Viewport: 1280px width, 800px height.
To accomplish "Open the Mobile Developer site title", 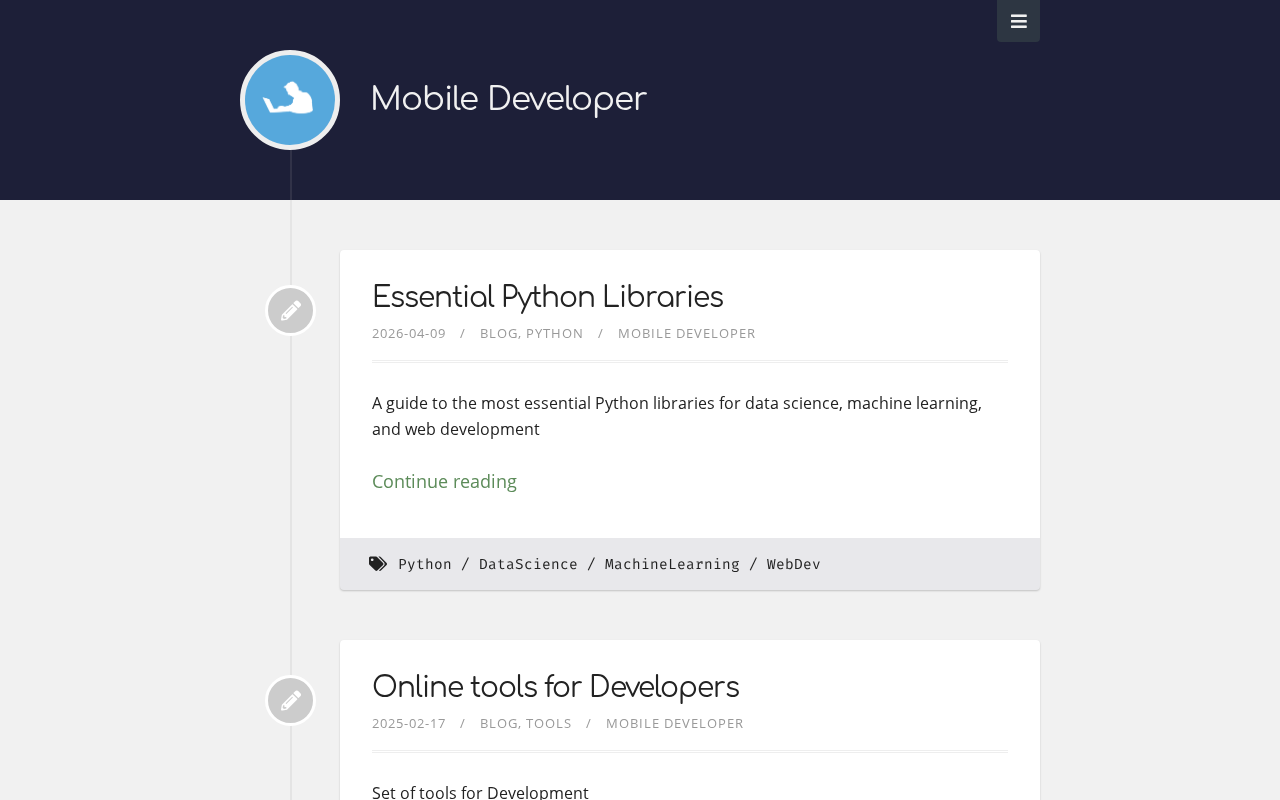I will coord(508,99).
